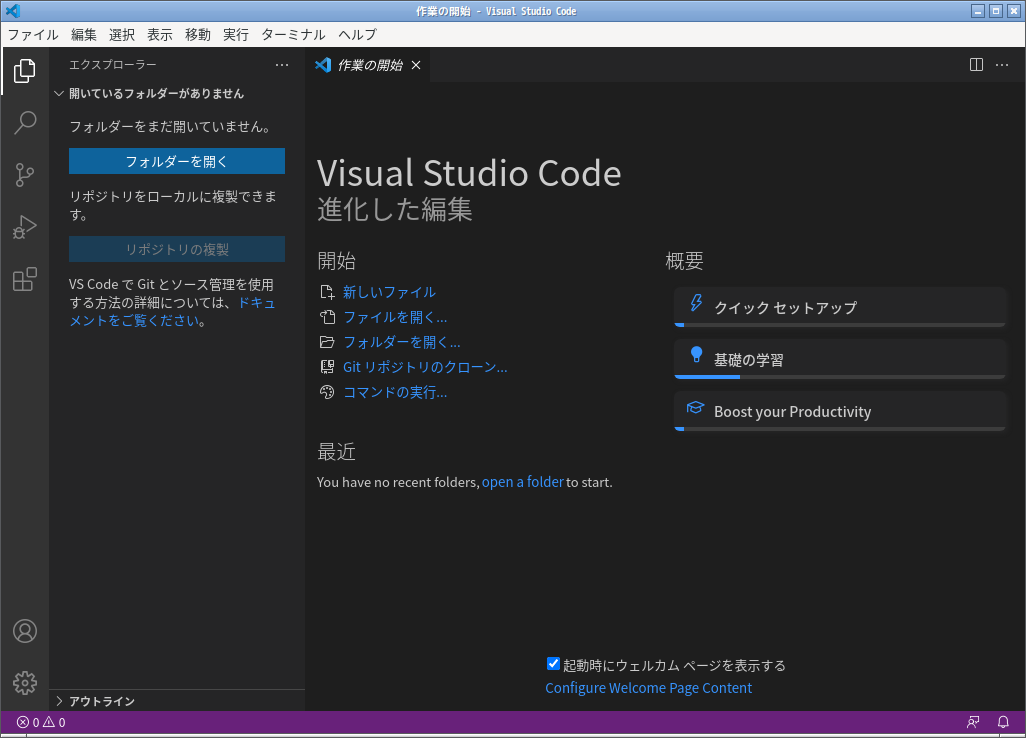Click the VS Code logo in title bar

[12, 10]
